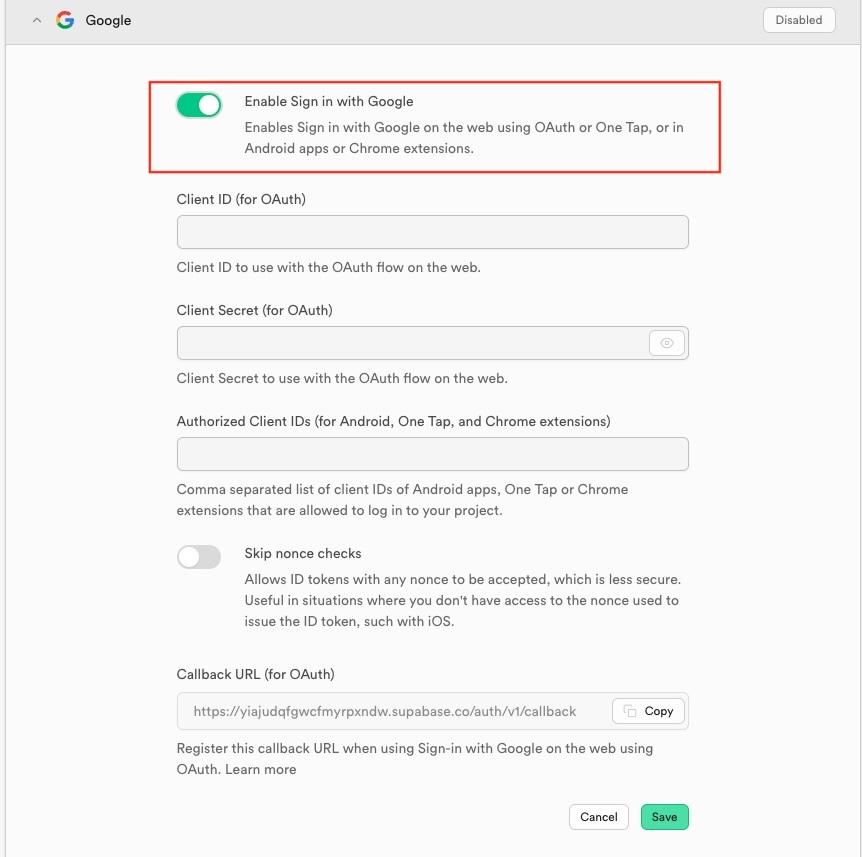This screenshot has height=857, width=862.
Task: Click the 'Enable Sign in with Google' label
Action: coord(329,101)
